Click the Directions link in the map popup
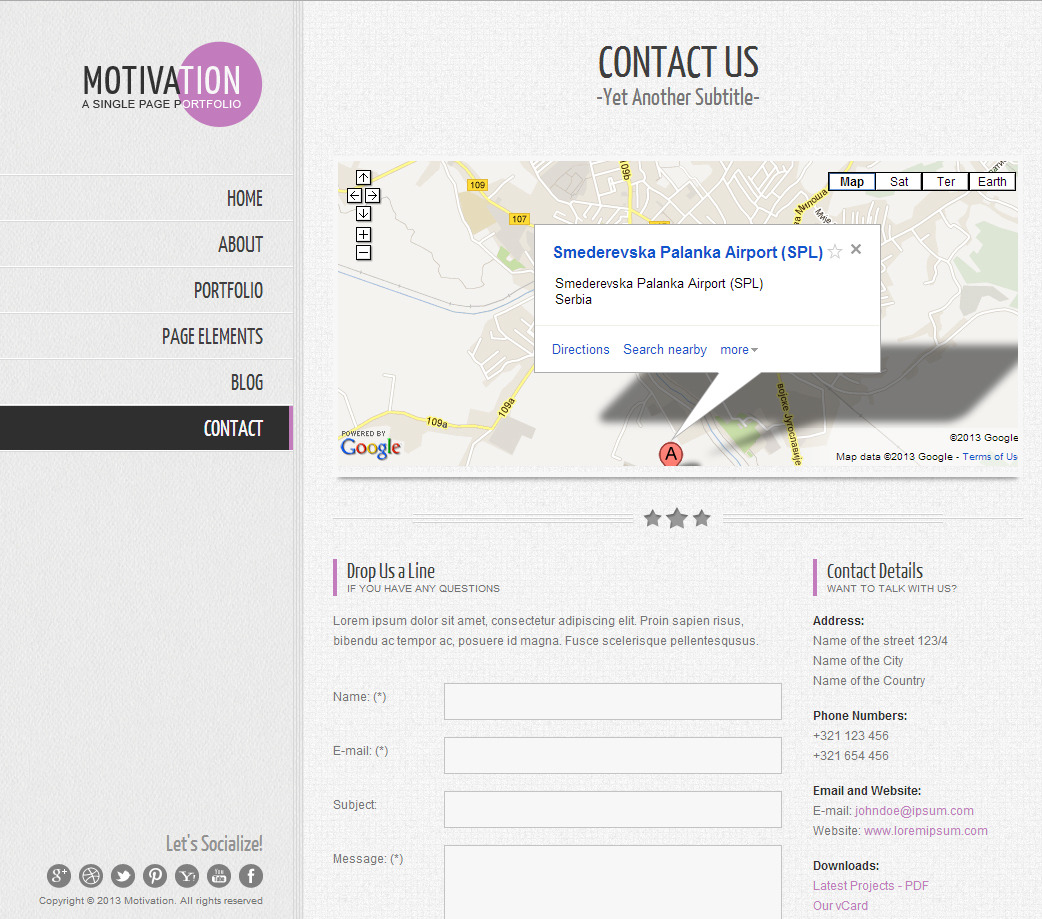 tap(581, 349)
